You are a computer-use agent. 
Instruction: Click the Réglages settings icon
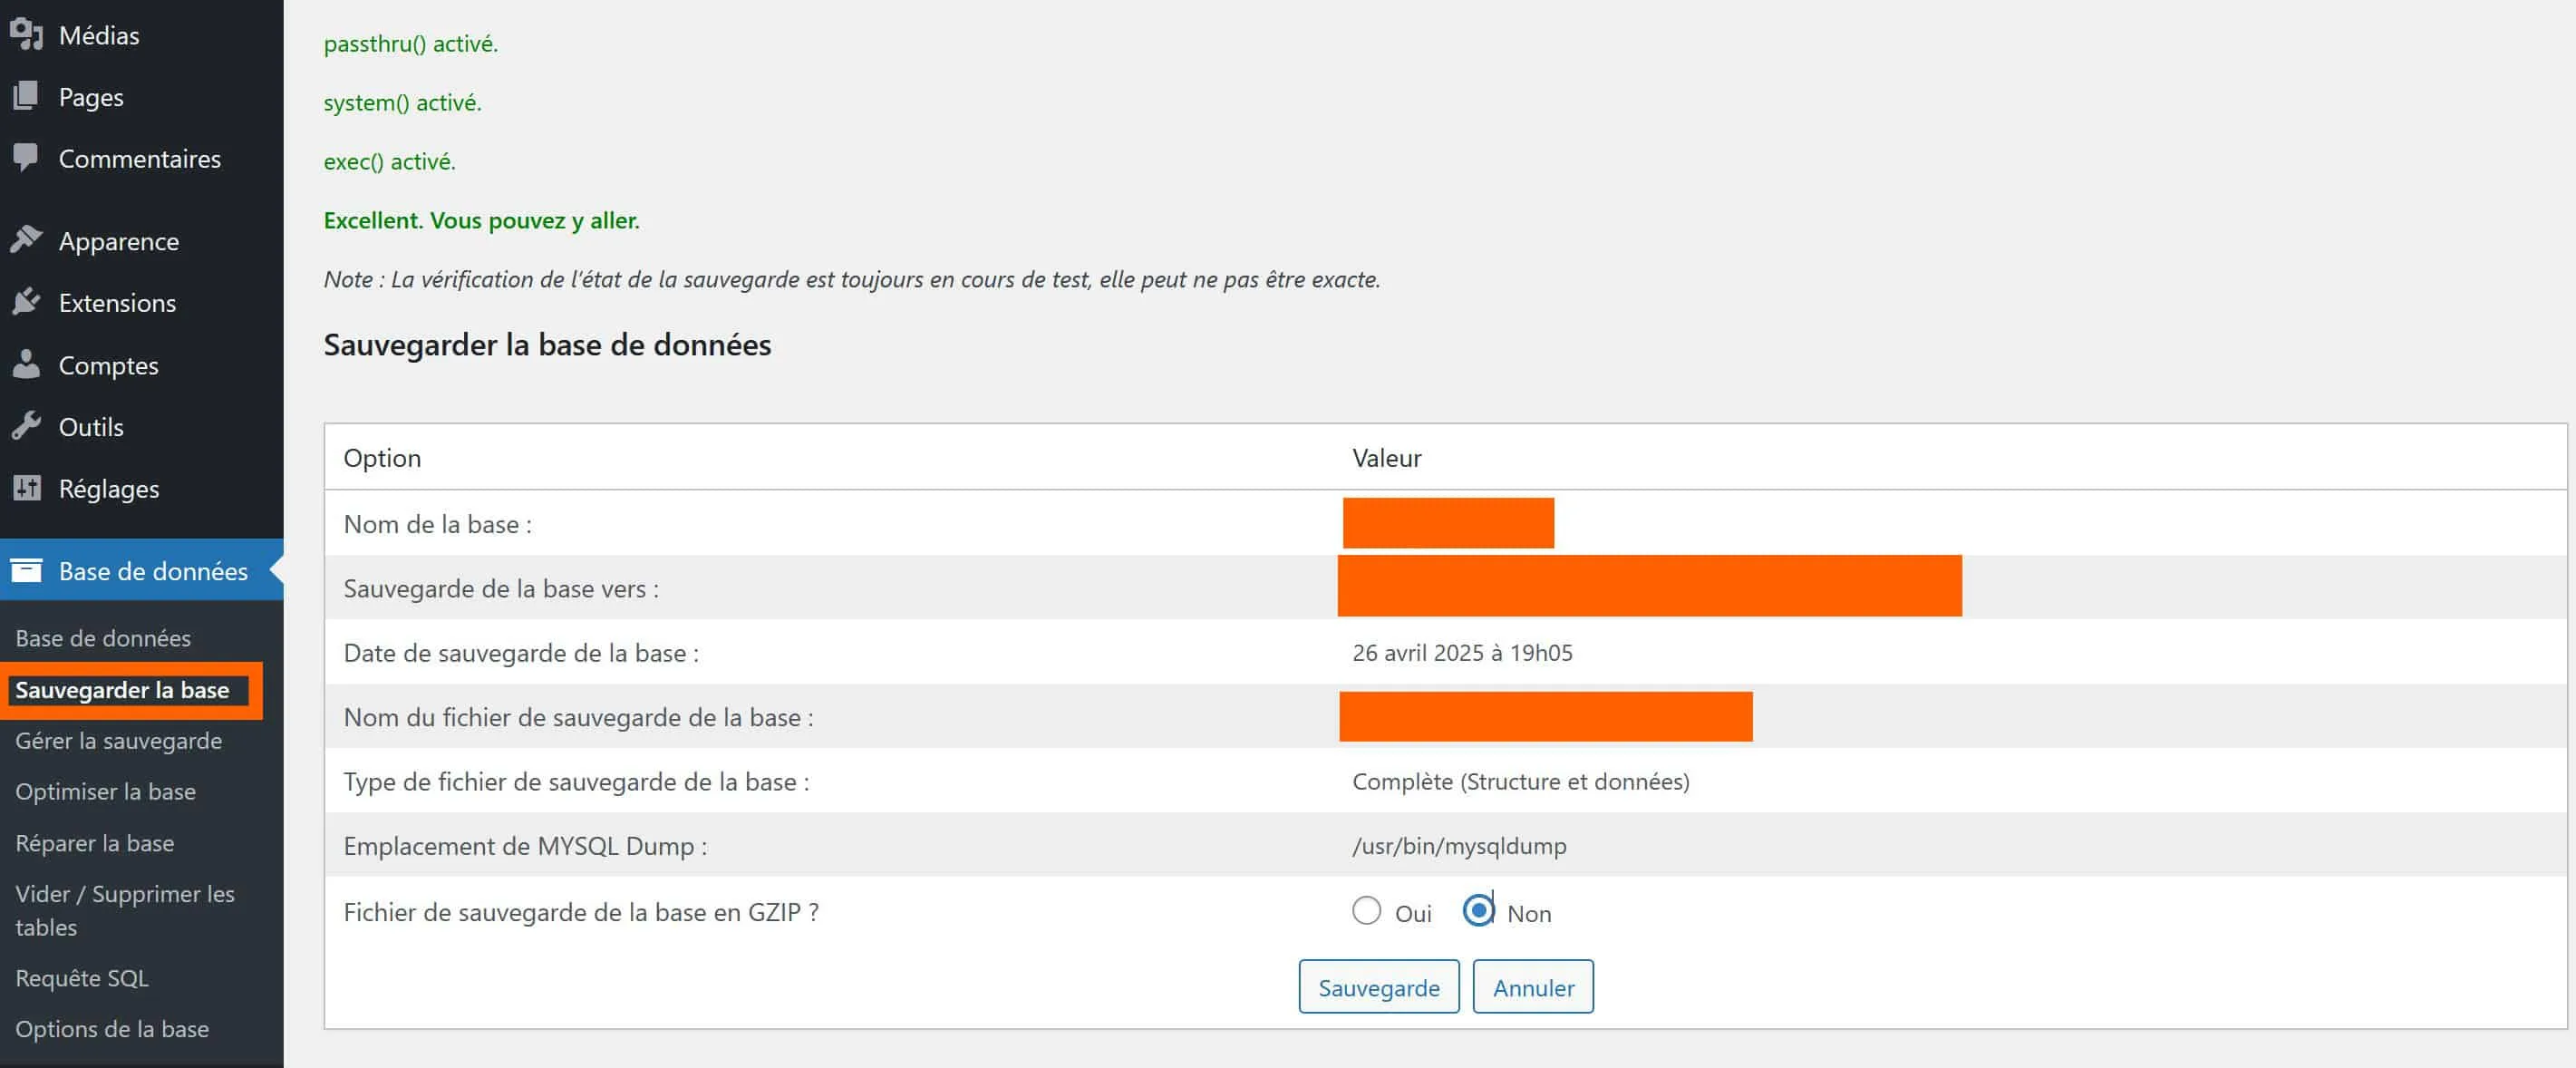(x=26, y=488)
